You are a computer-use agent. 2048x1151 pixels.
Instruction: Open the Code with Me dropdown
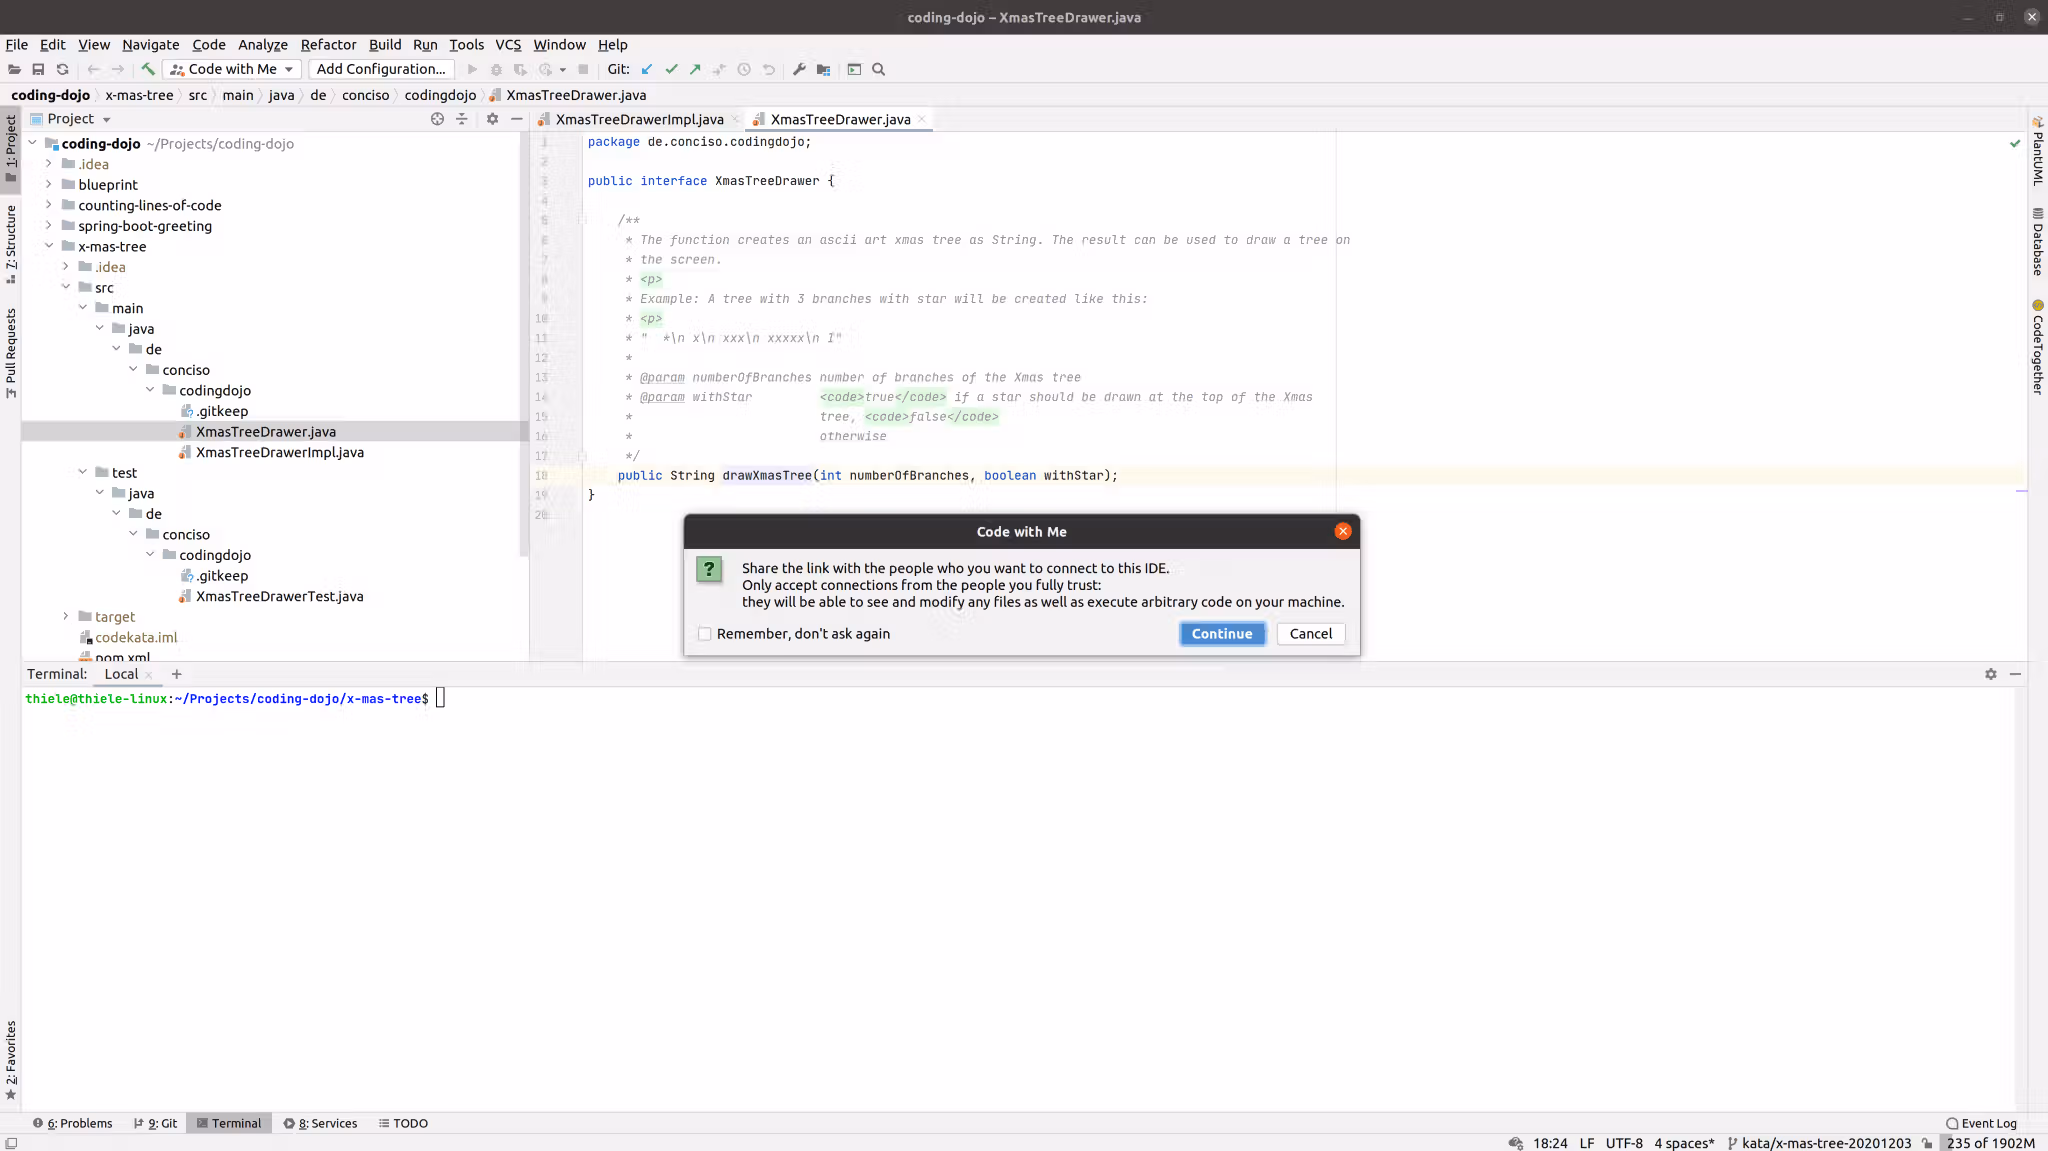coord(232,69)
